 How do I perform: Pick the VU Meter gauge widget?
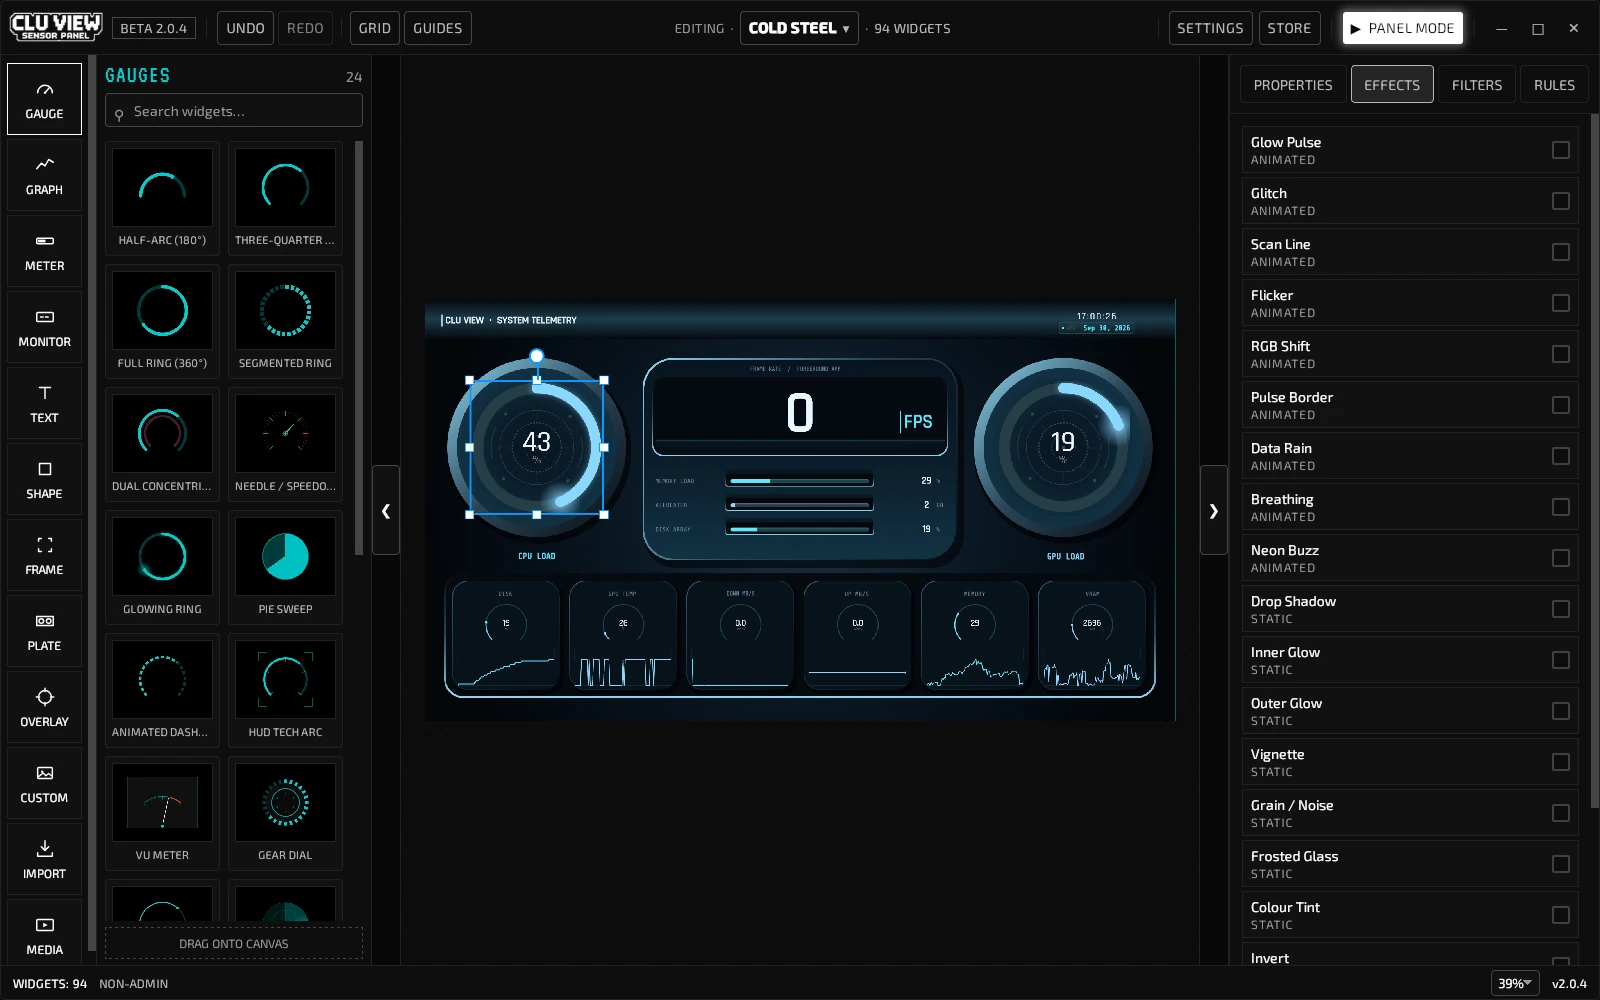click(x=162, y=813)
